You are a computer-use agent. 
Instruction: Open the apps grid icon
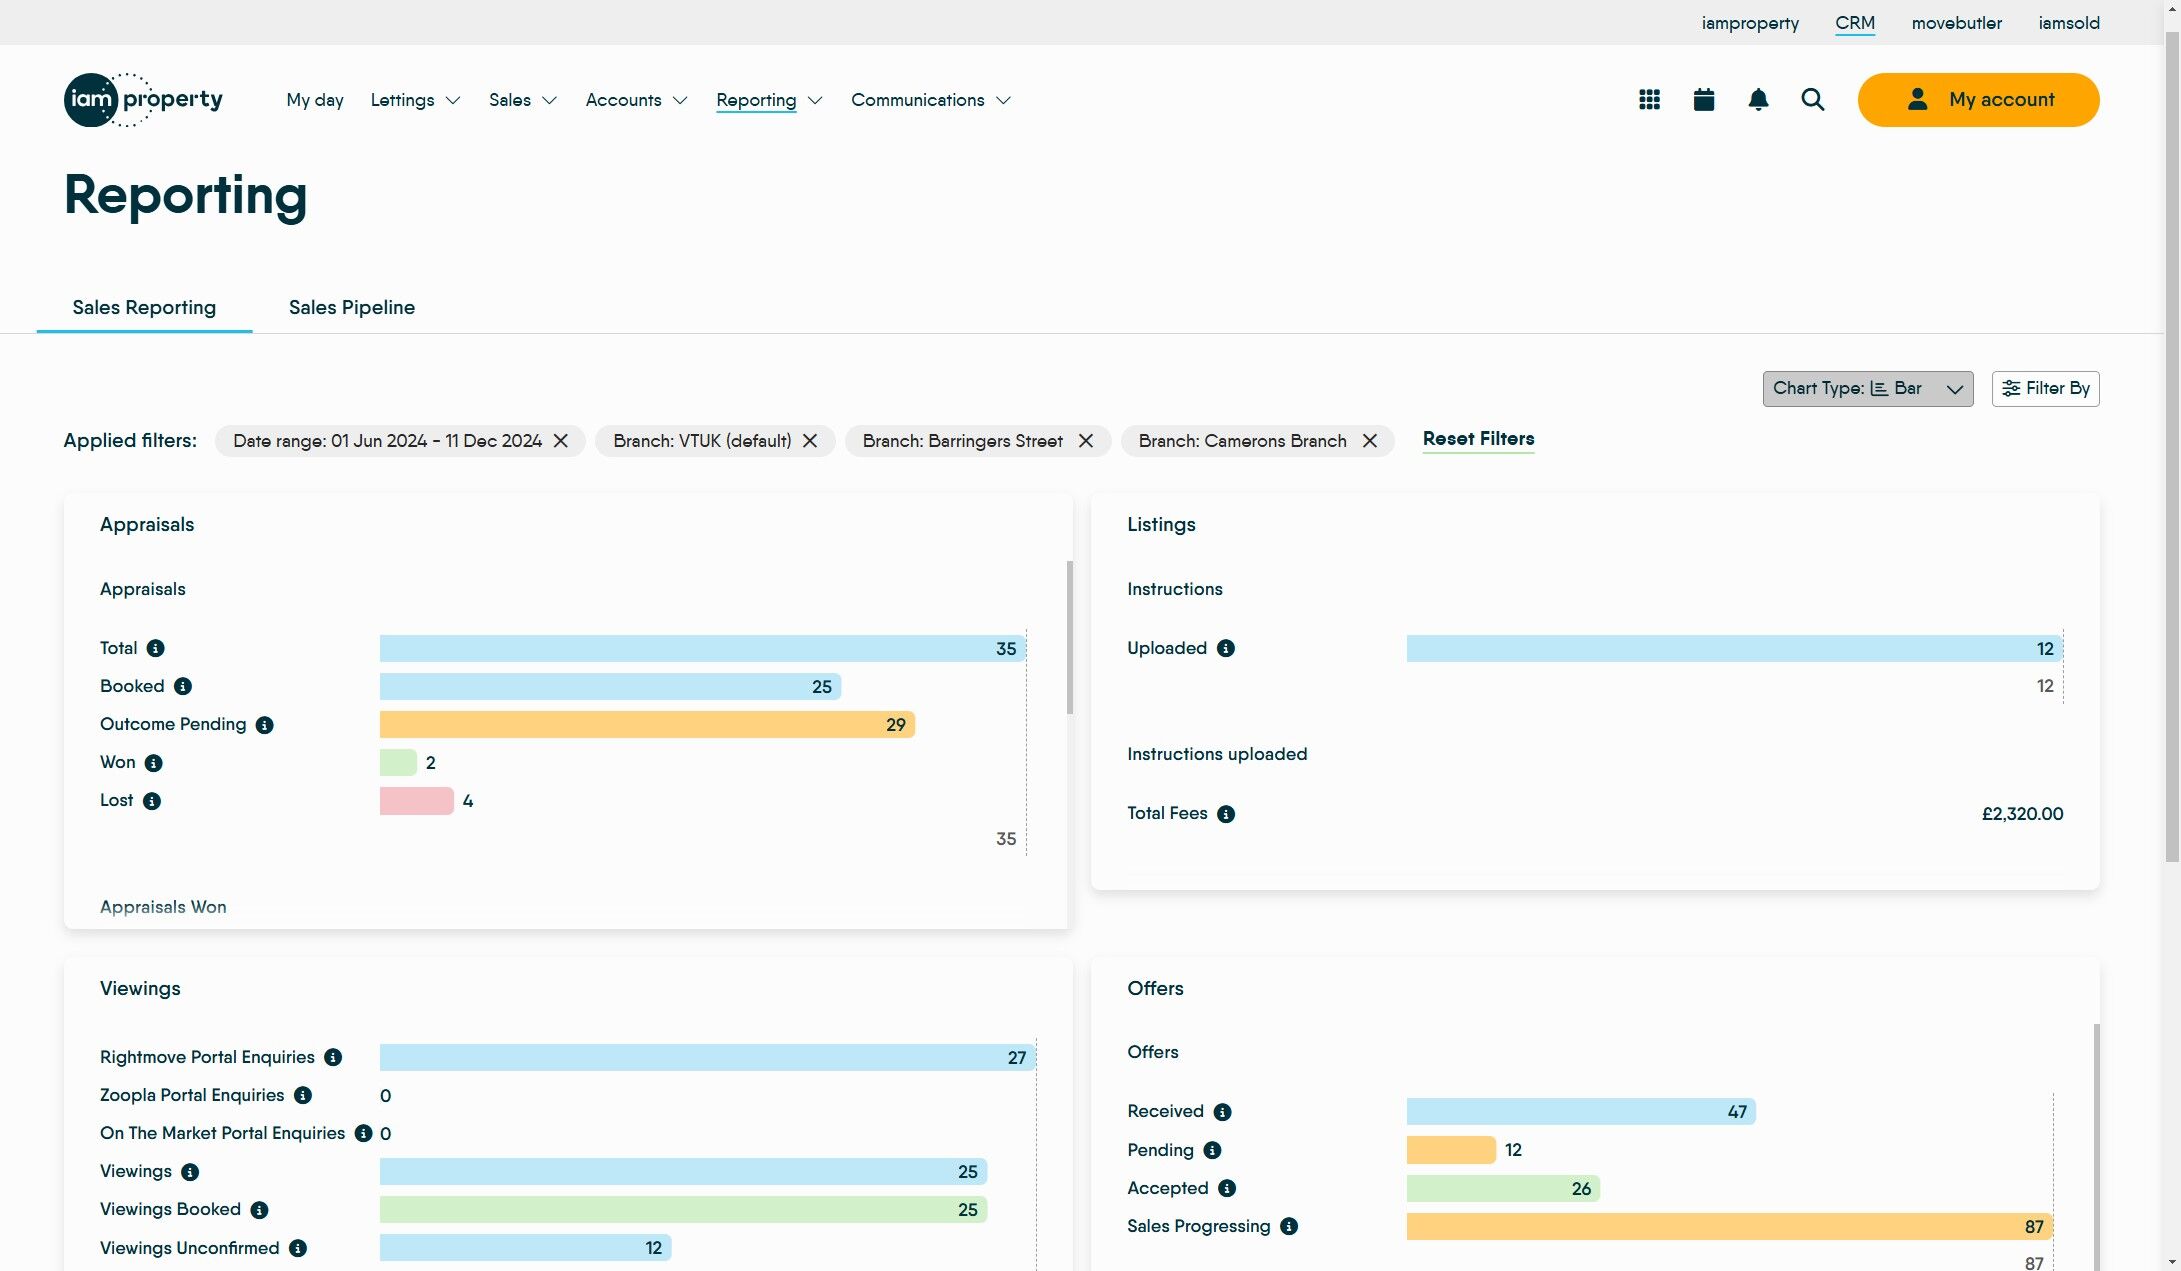(x=1649, y=100)
